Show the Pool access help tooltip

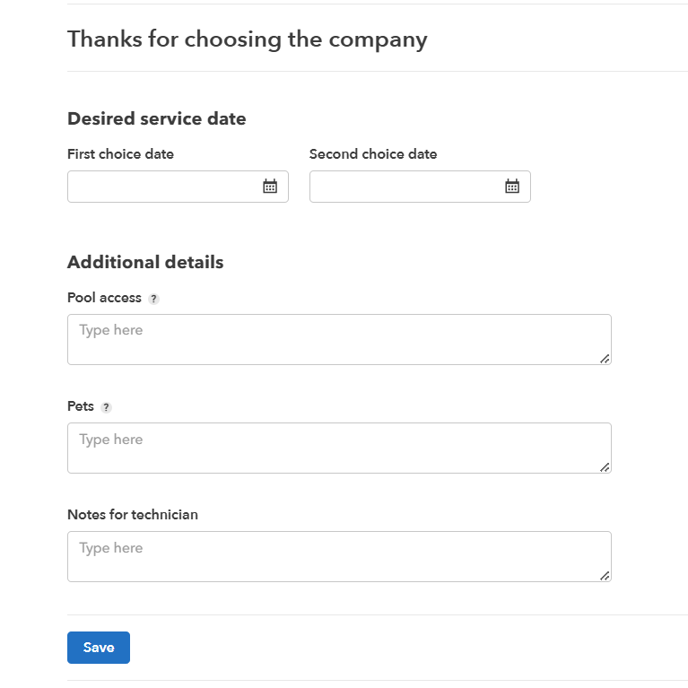(x=154, y=299)
